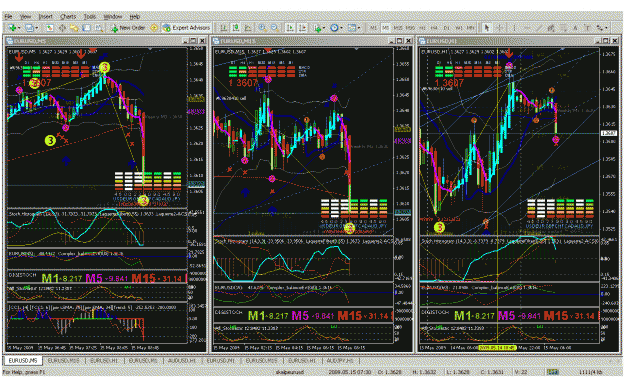The width and height of the screenshot is (625, 378).
Task: Select the equidistant channel tool
Action: click(551, 28)
